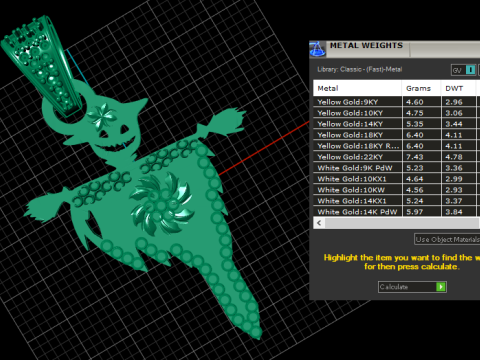480x360 pixels.
Task: Click the left arrow of horizontal scrollbar
Action: pyautogui.click(x=319, y=223)
